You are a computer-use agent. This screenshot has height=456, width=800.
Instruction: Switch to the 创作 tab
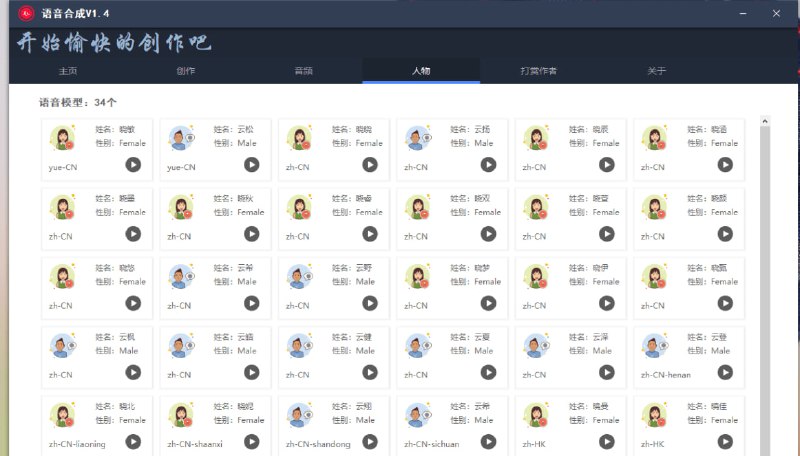click(x=186, y=71)
